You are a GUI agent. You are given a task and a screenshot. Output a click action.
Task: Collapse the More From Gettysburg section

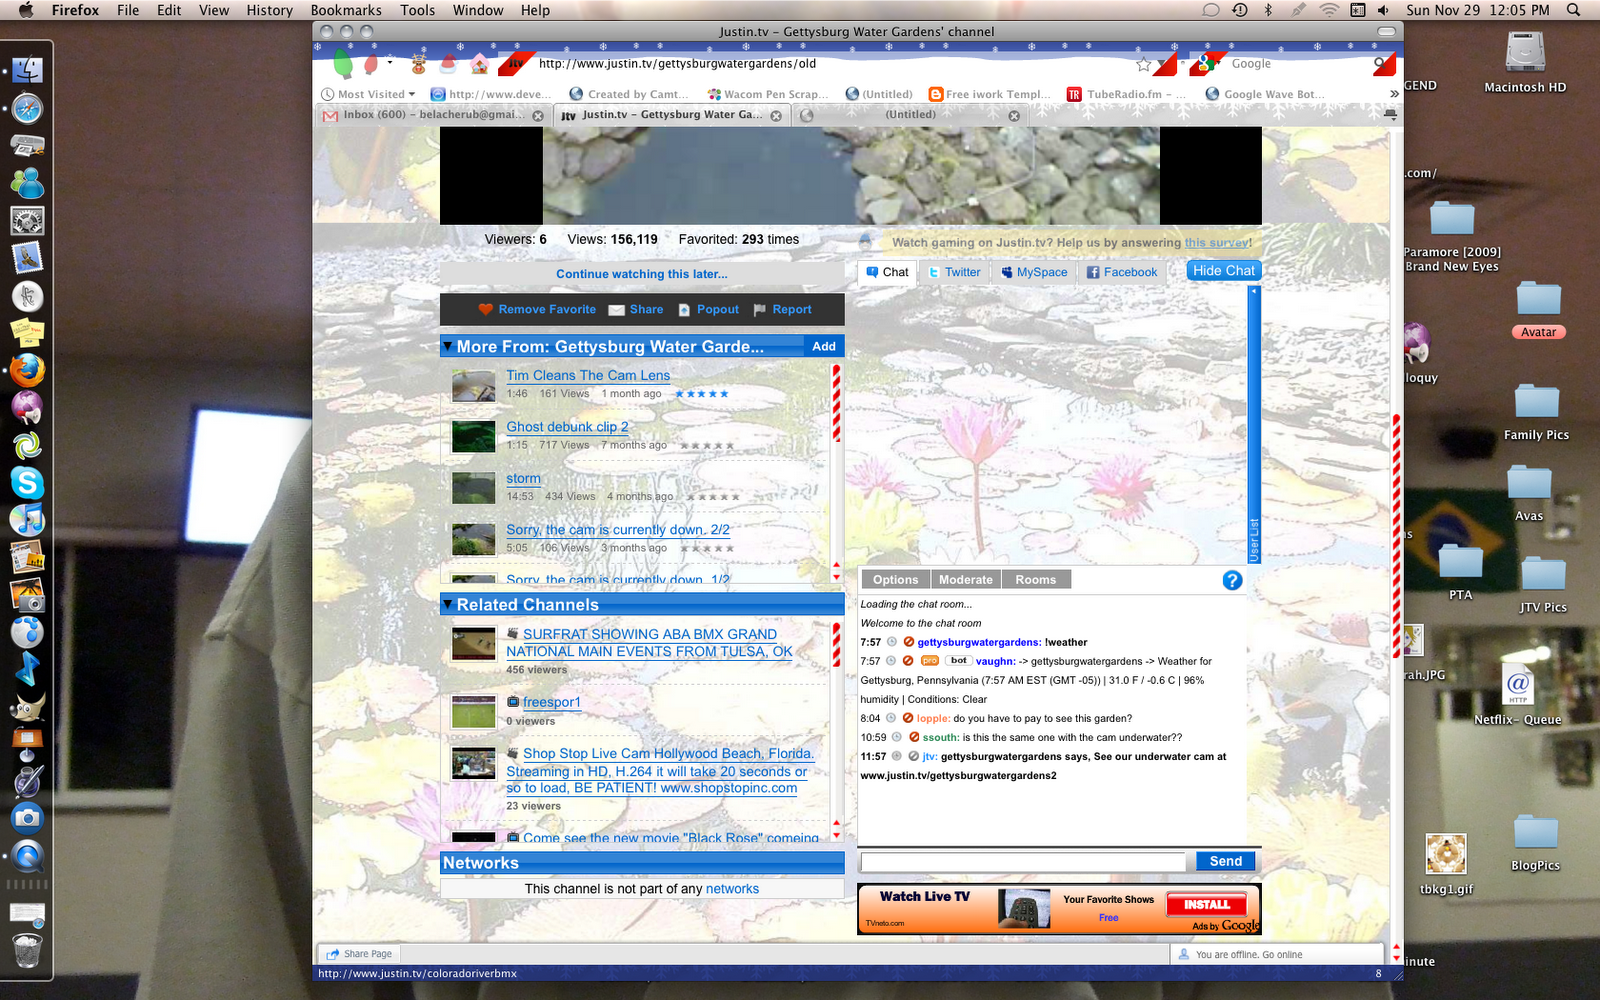(x=448, y=347)
